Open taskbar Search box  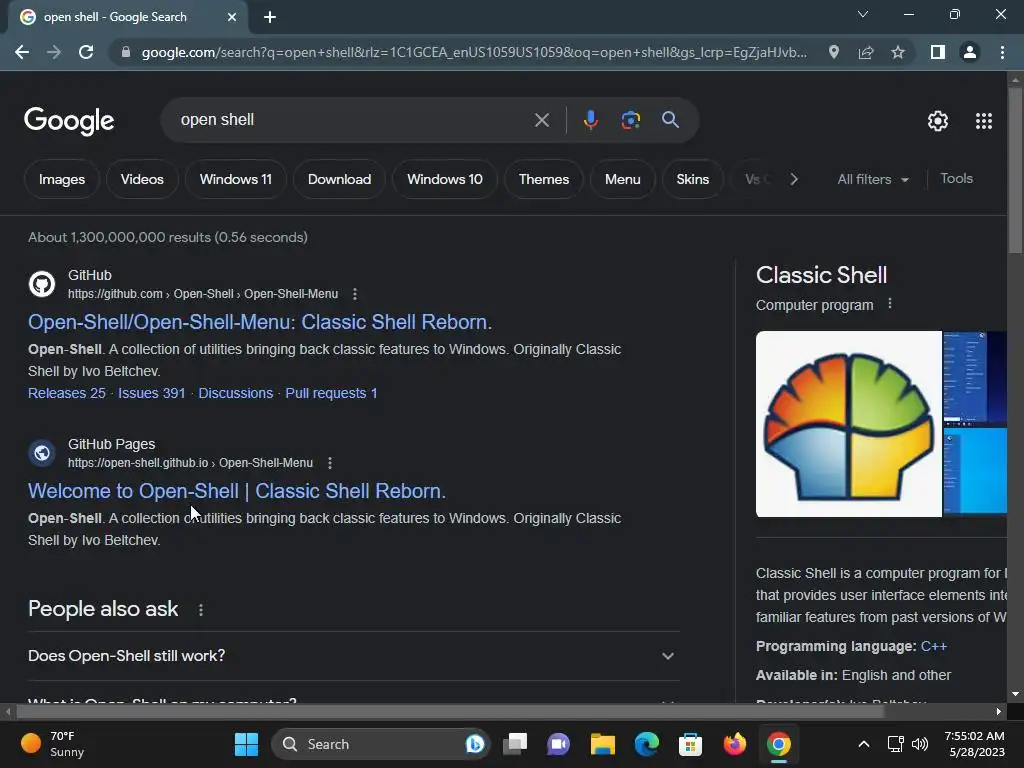(x=380, y=744)
